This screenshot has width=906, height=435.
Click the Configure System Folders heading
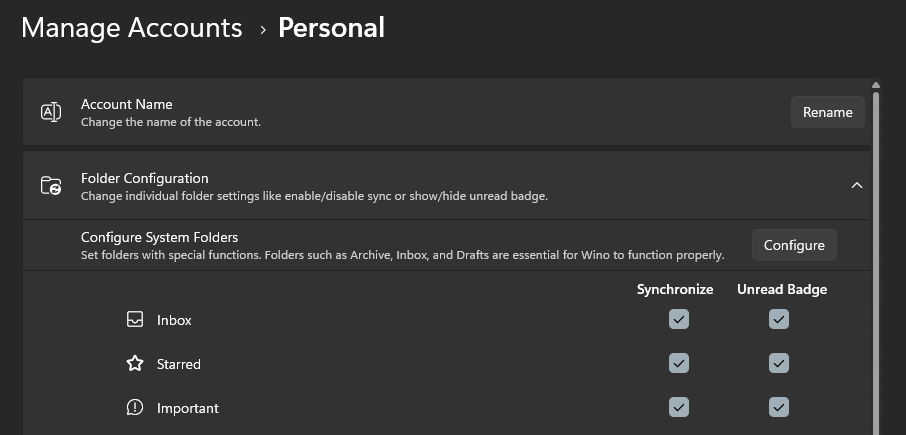click(159, 237)
